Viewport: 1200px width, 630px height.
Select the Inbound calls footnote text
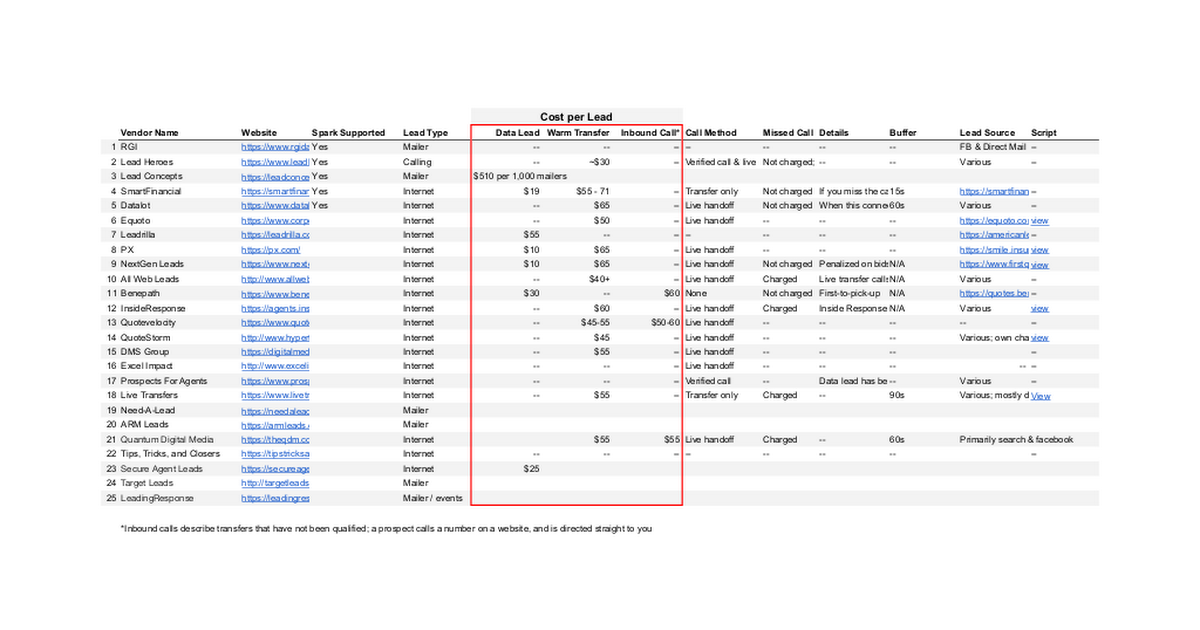[386, 528]
